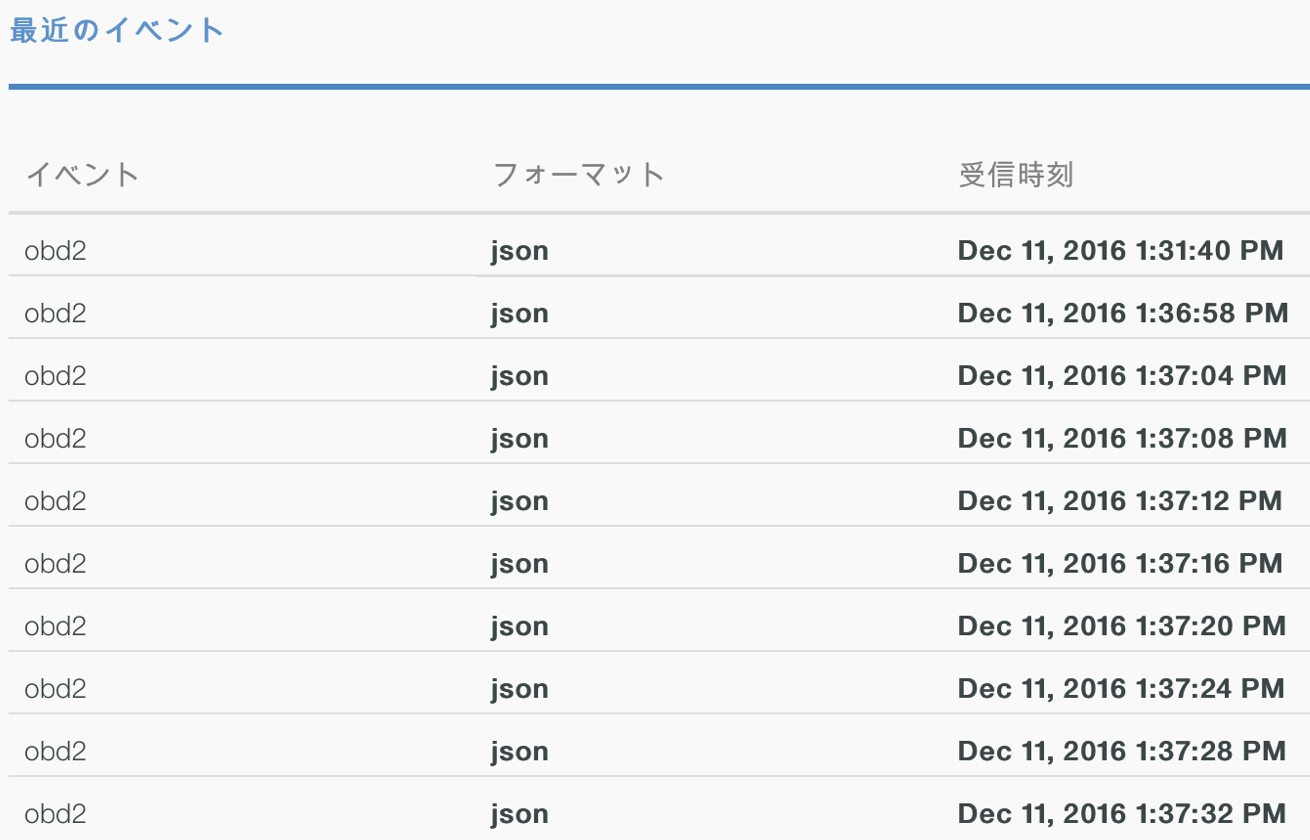Click timestamp Dec 11, 2016 1:31:40 PM

click(1120, 250)
